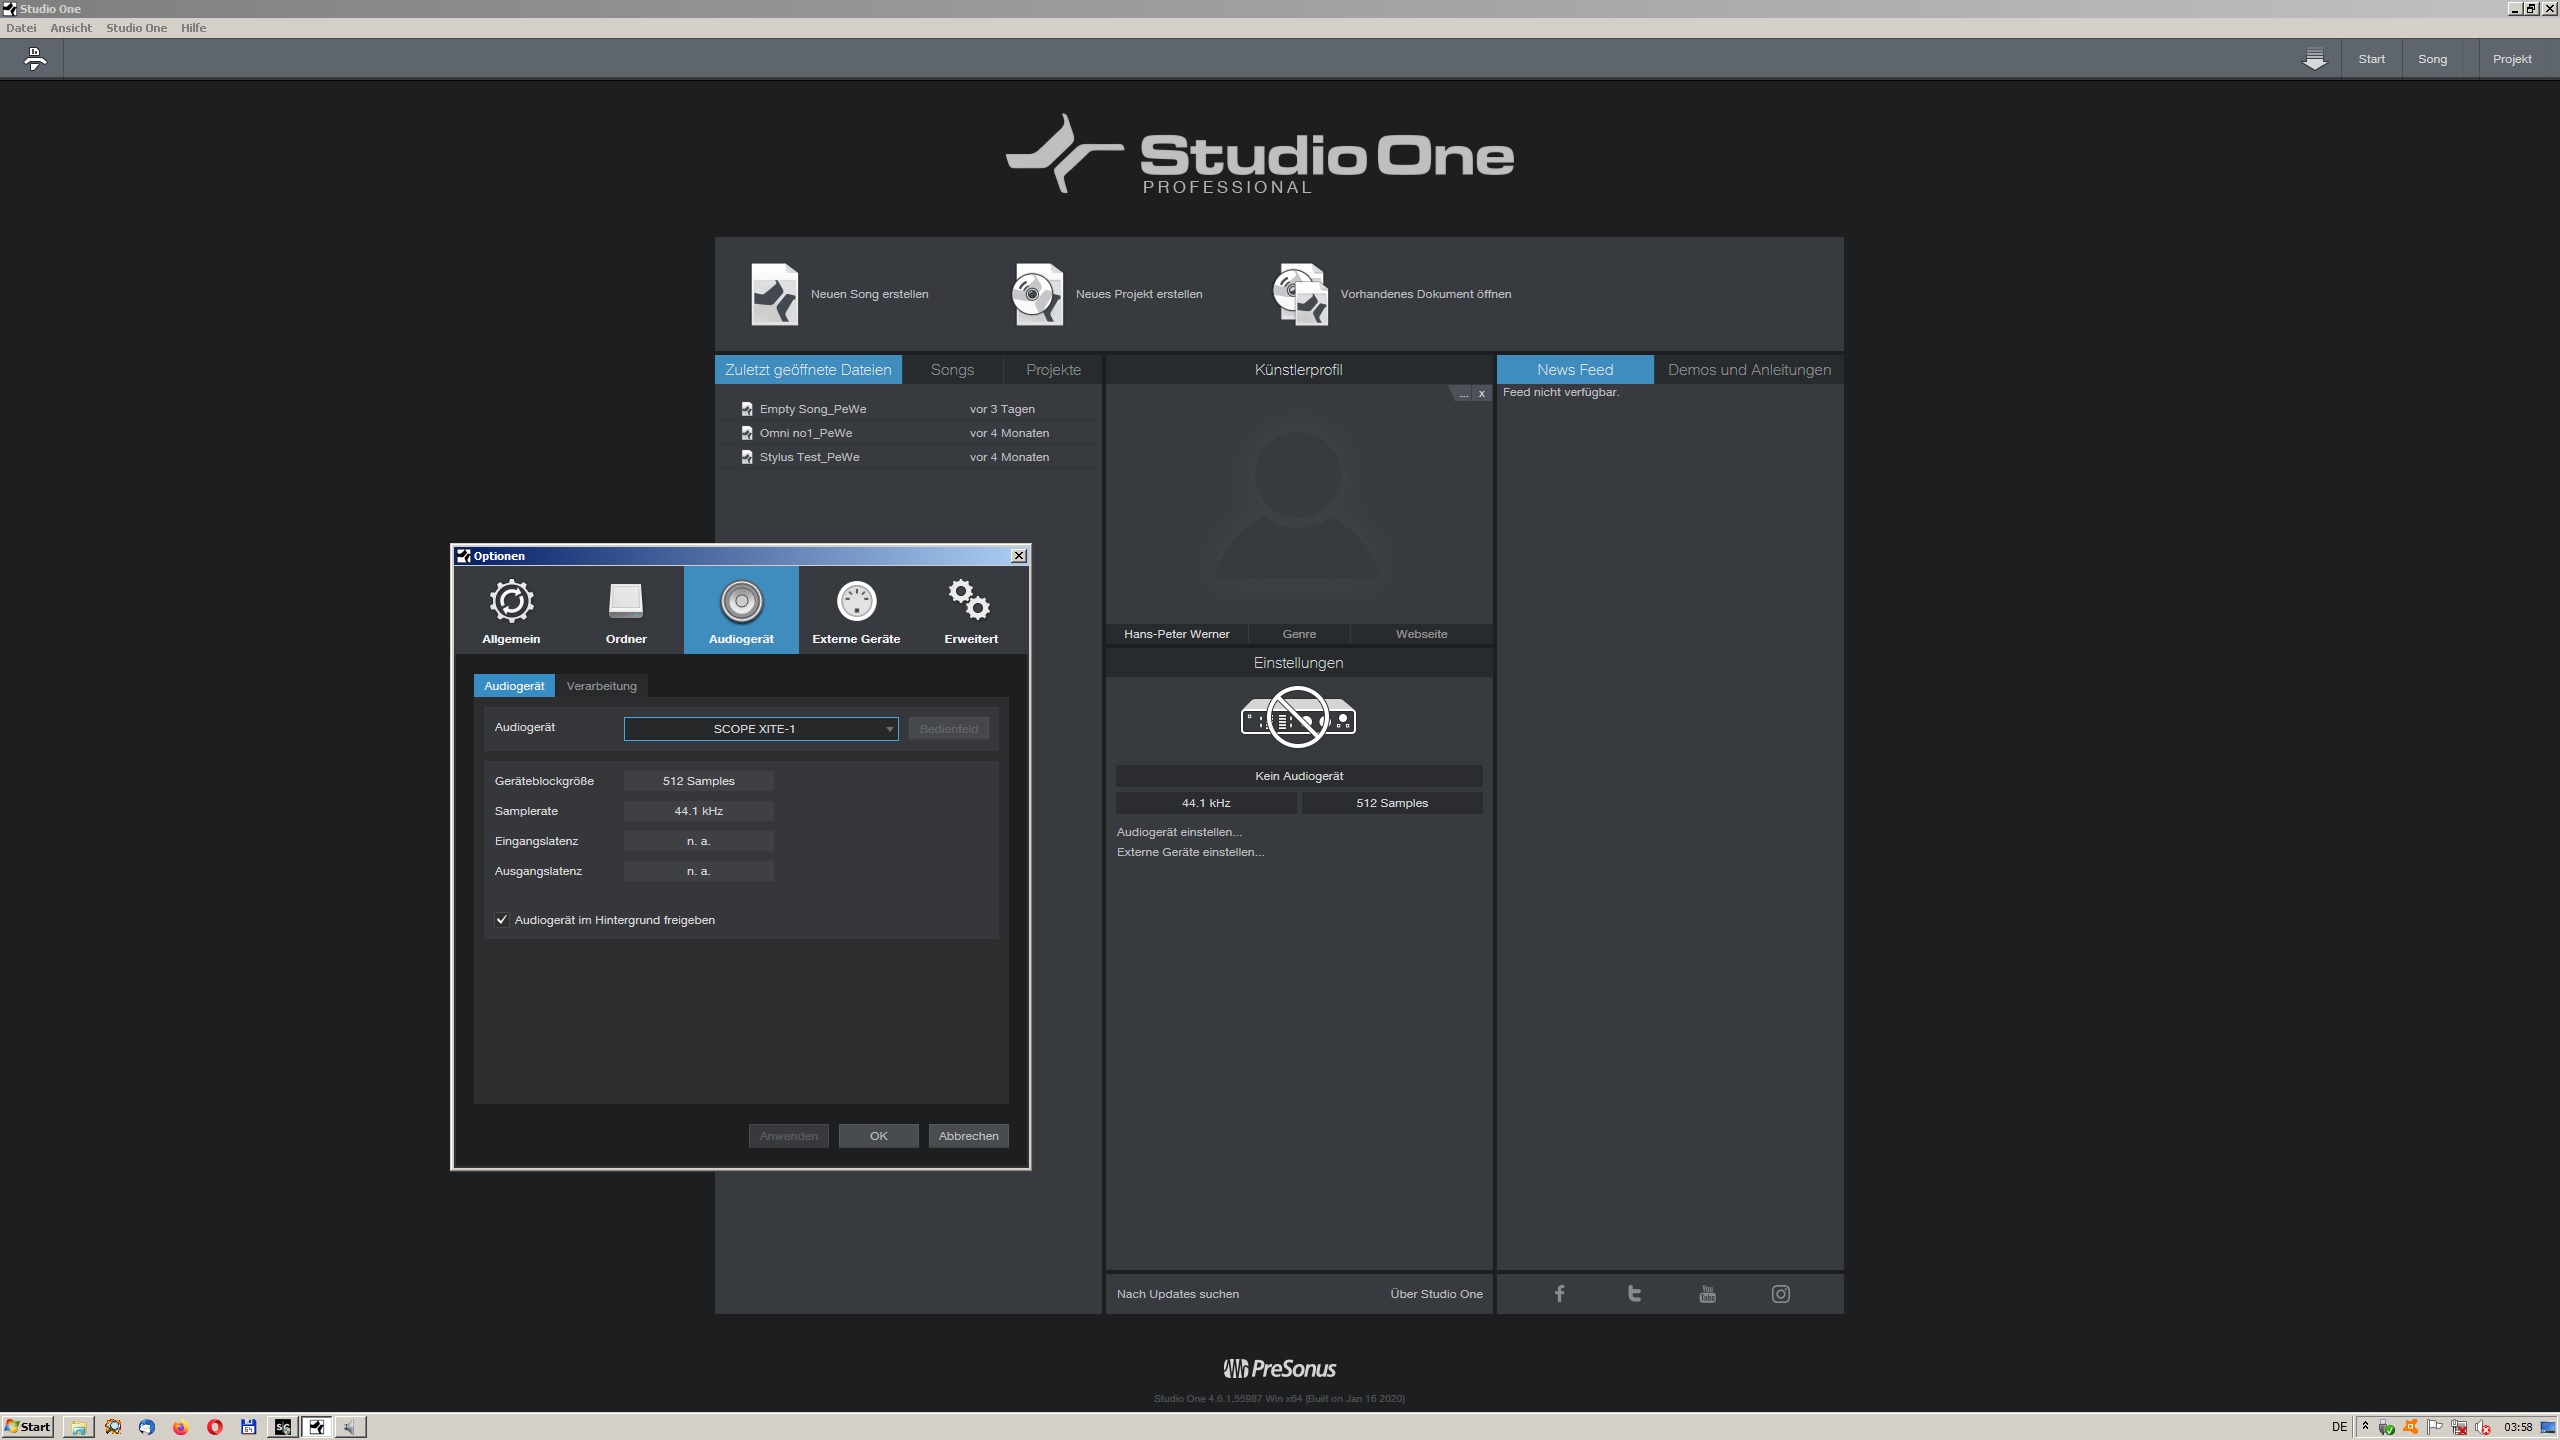Uncheck Audiogerät im Hintergrund freigeben

[502, 920]
